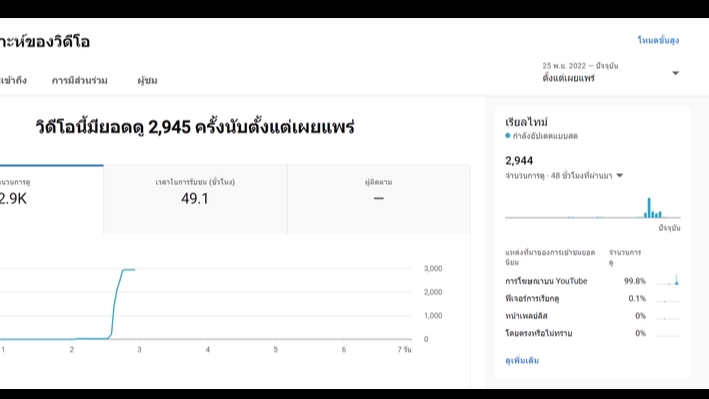Click the เรียลไทม์ card heading

(x=526, y=122)
